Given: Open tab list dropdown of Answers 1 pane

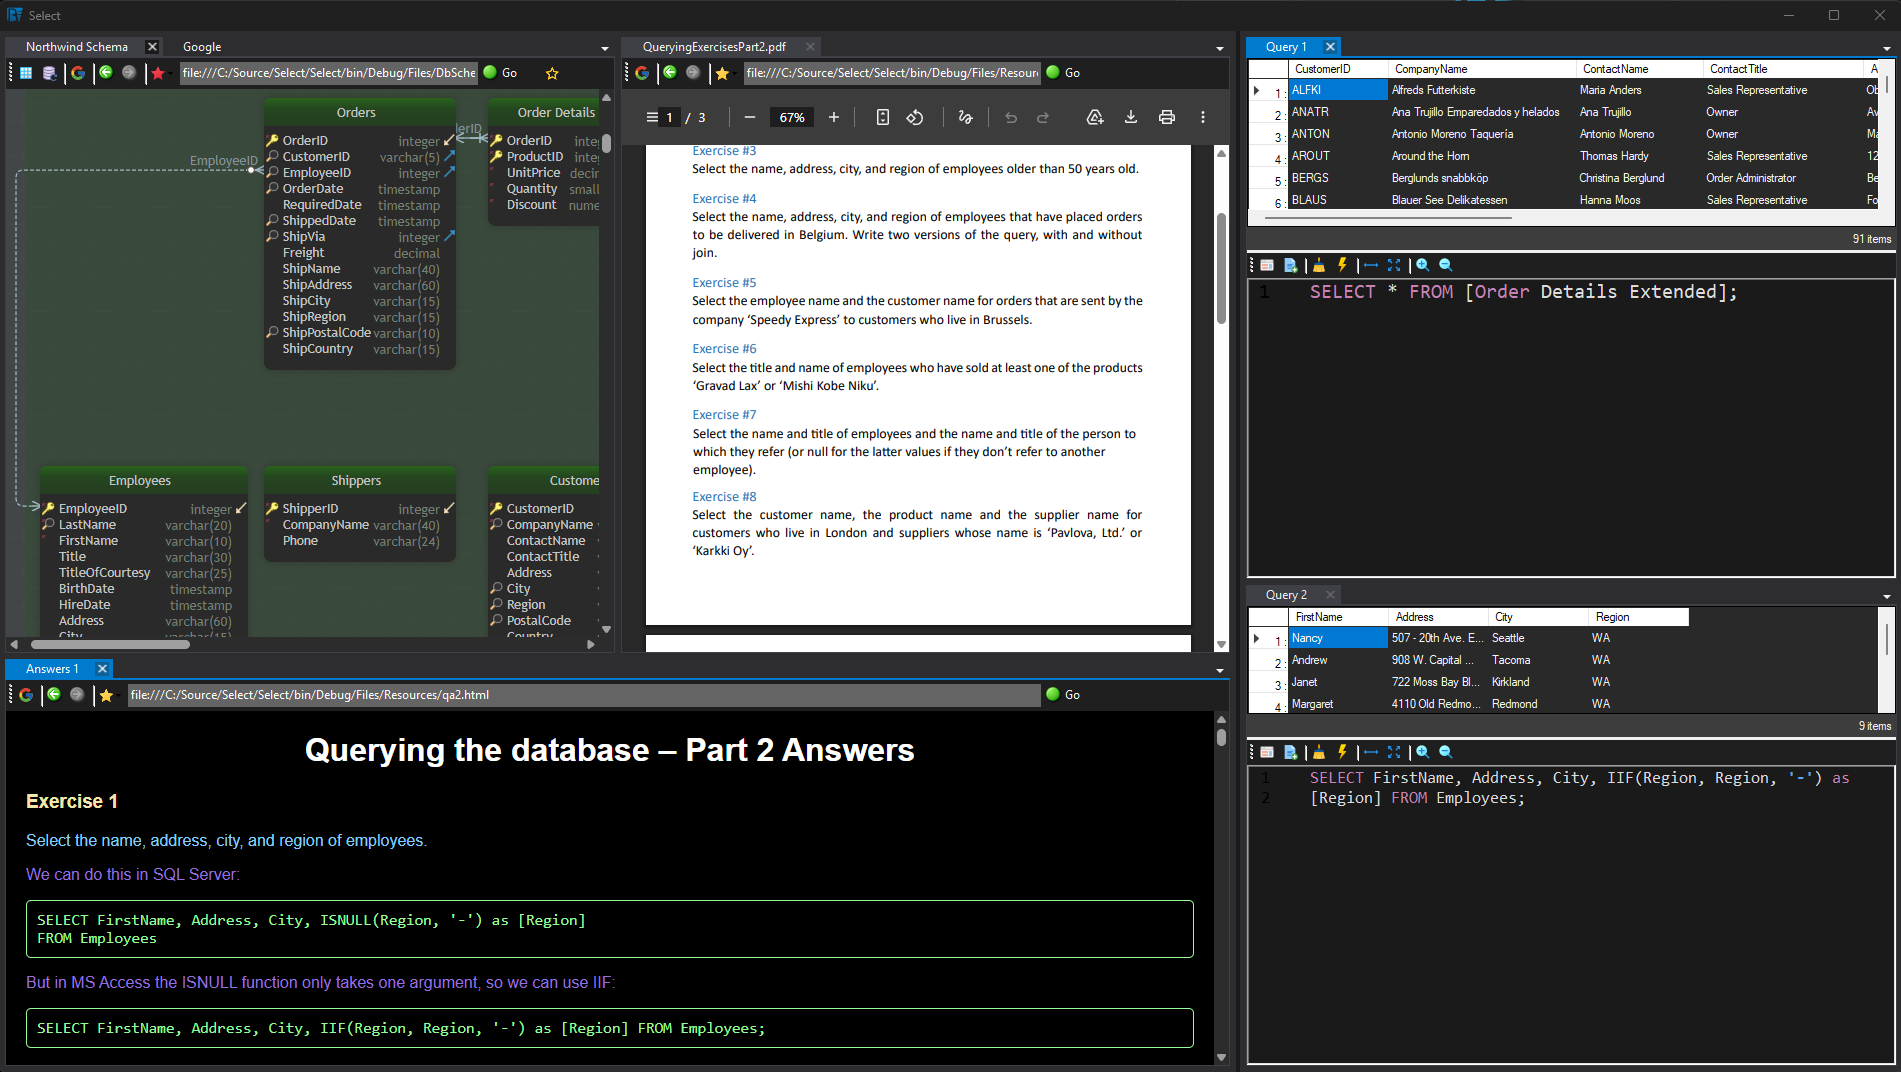Looking at the screenshot, I should point(1220,670).
